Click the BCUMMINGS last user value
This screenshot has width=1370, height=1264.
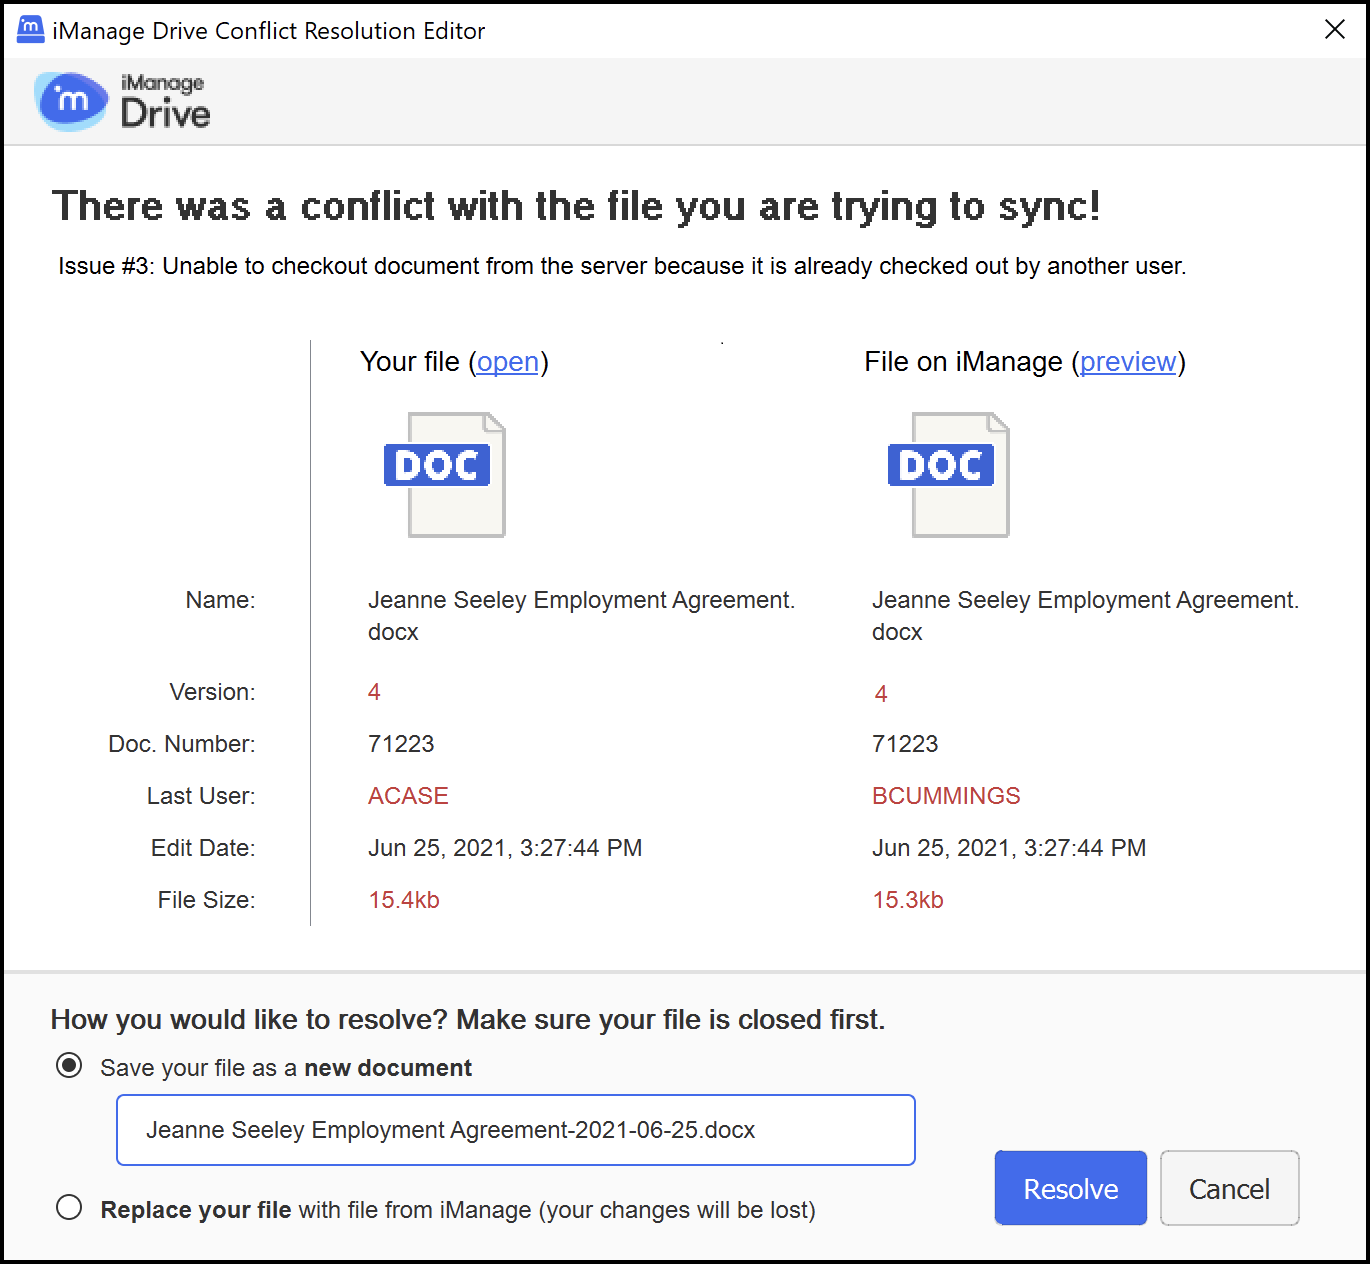[946, 796]
